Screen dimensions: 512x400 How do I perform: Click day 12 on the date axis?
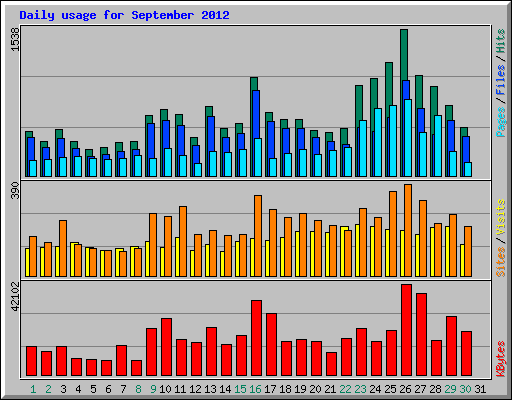coord(195,389)
